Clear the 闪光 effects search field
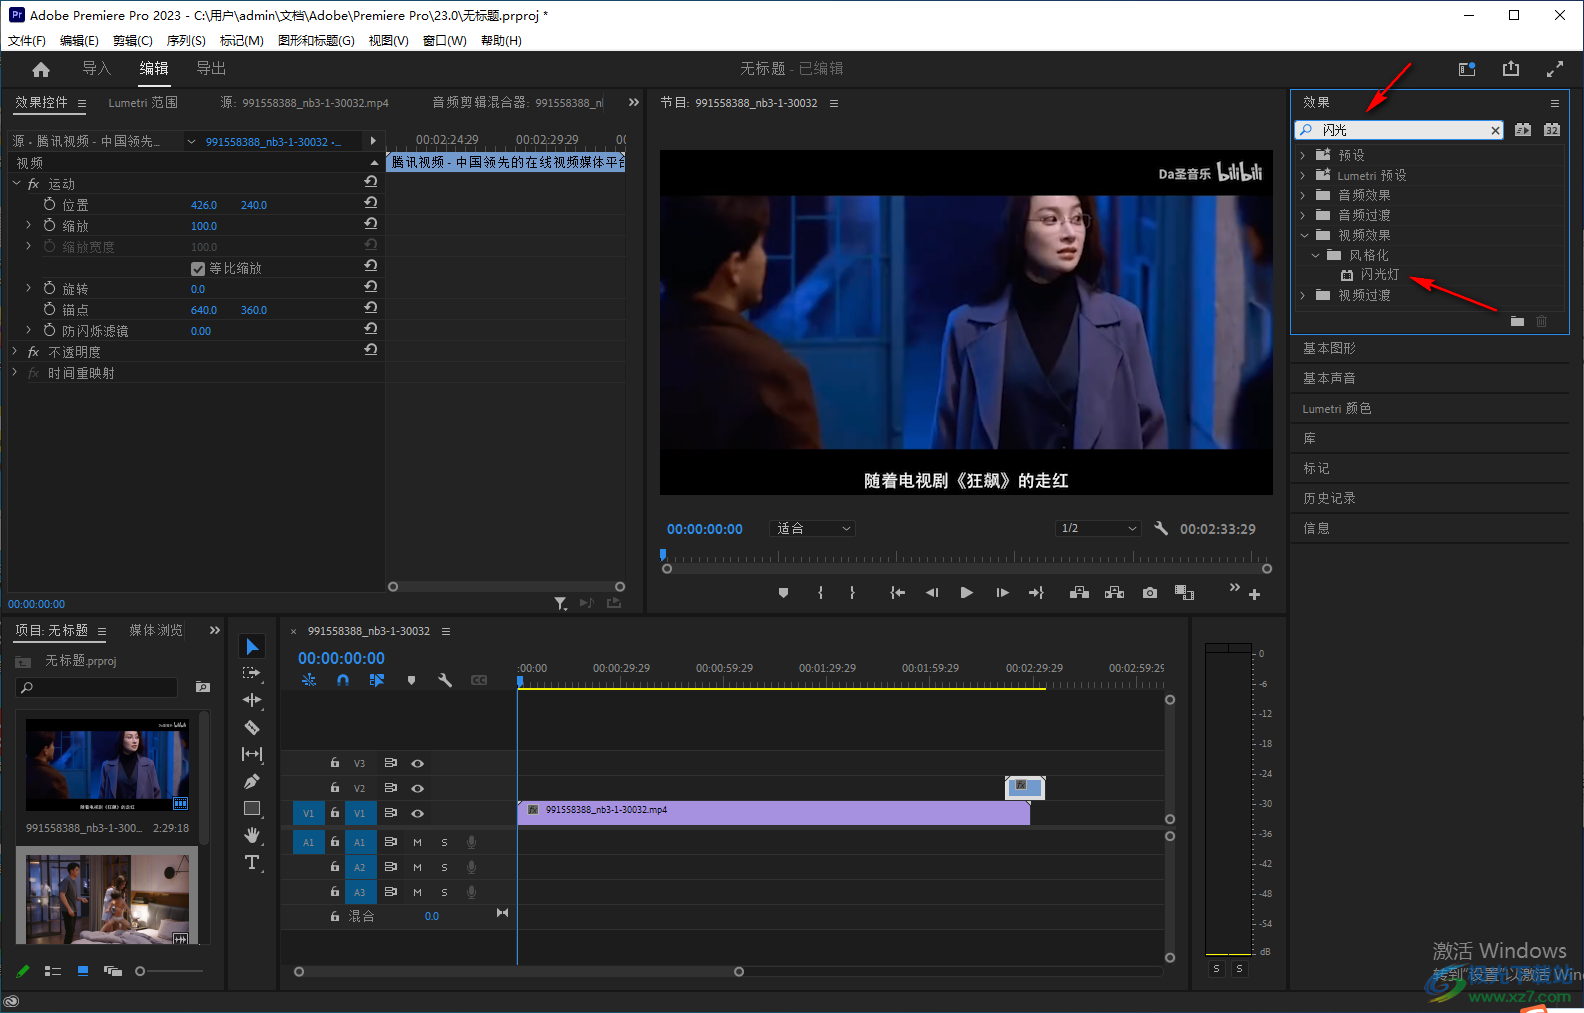This screenshot has width=1584, height=1013. click(x=1495, y=130)
